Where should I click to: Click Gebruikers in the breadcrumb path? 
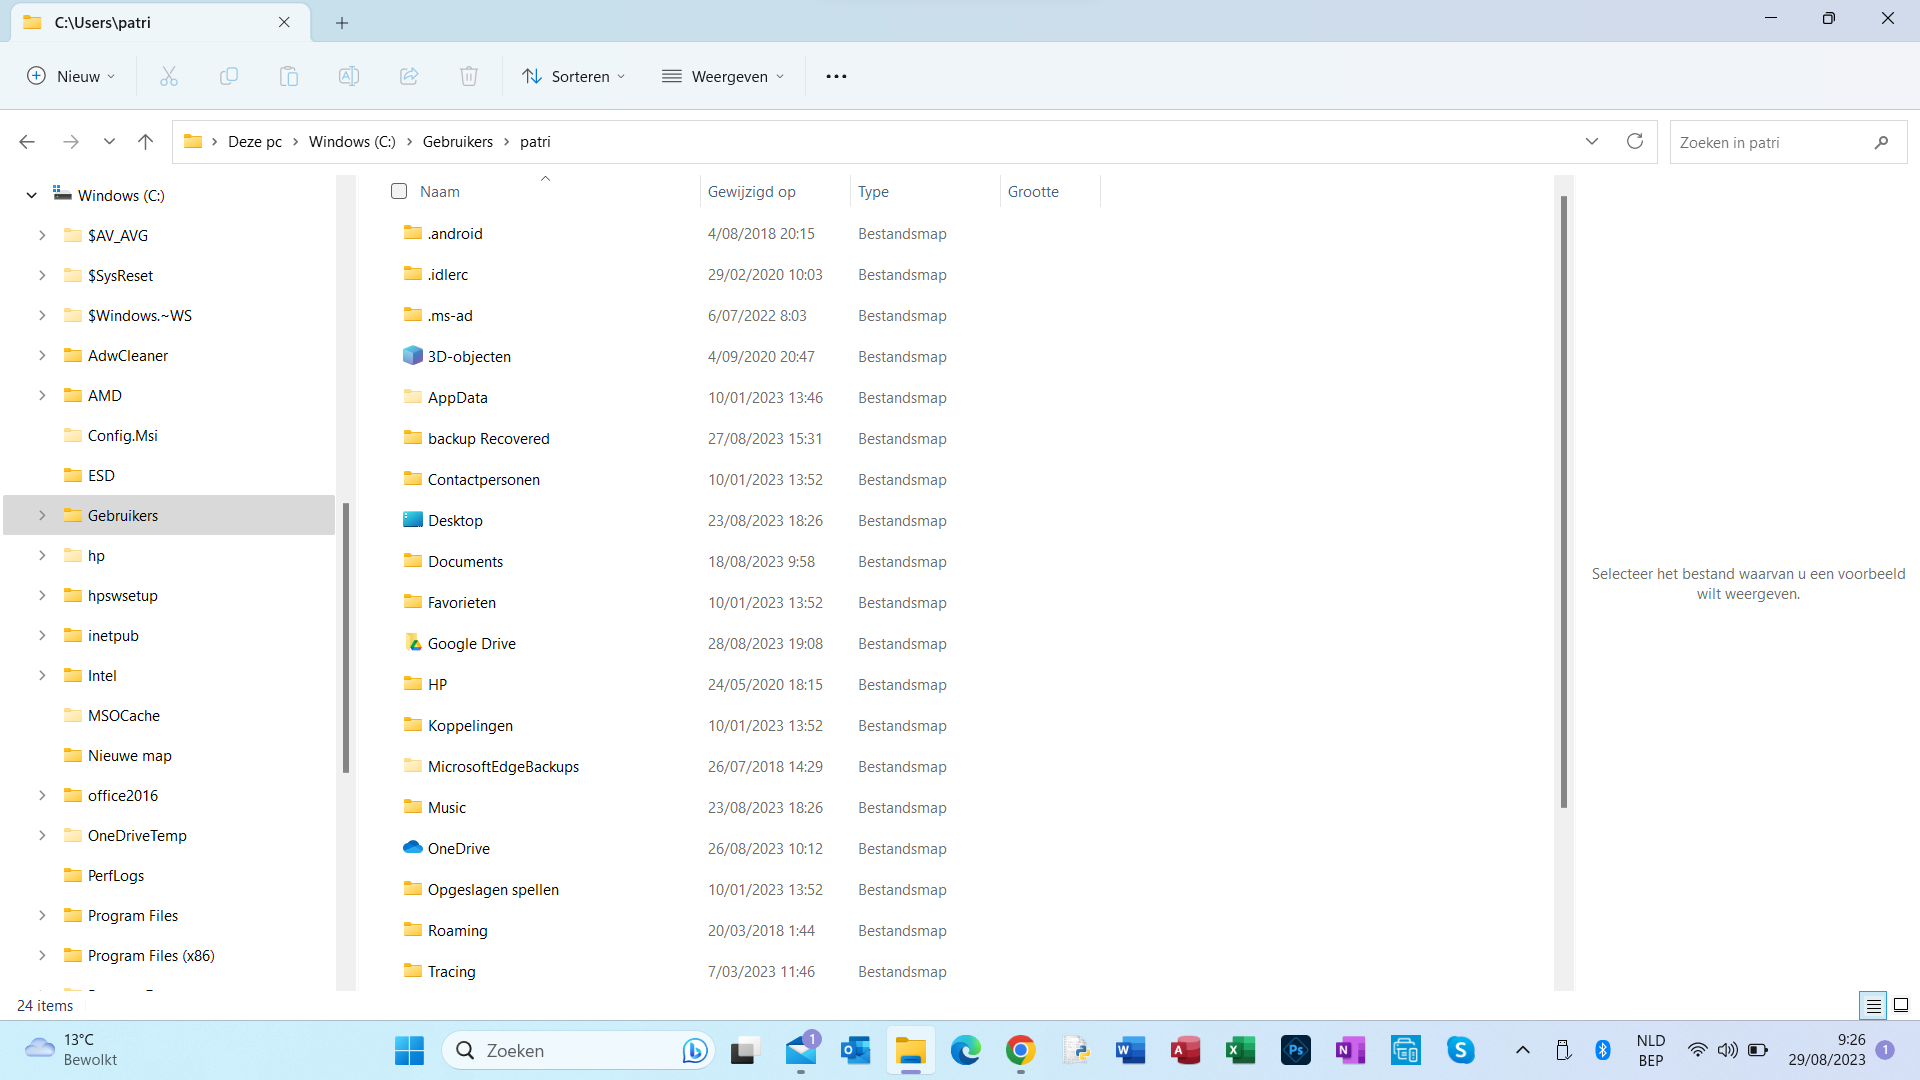click(457, 141)
